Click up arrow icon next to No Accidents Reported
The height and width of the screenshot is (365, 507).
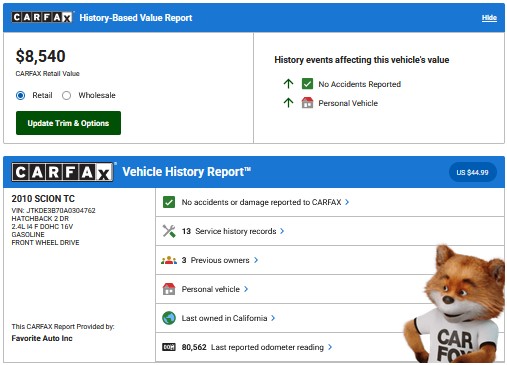click(x=288, y=84)
